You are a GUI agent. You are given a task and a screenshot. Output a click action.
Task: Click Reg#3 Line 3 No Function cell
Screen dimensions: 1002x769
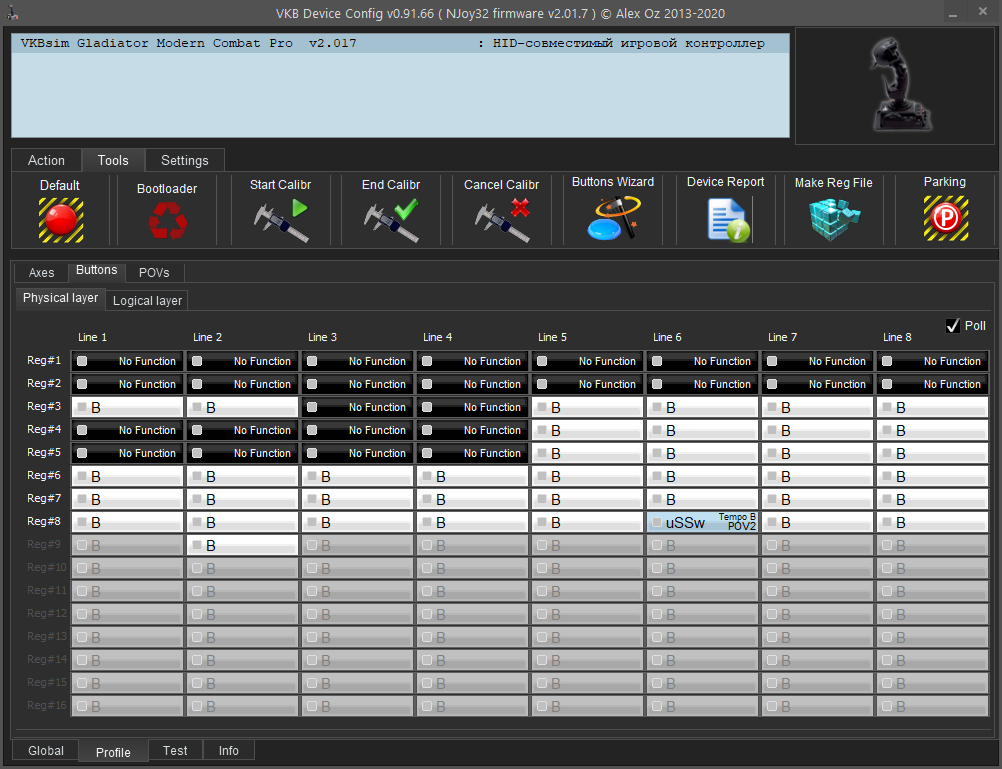(x=357, y=407)
